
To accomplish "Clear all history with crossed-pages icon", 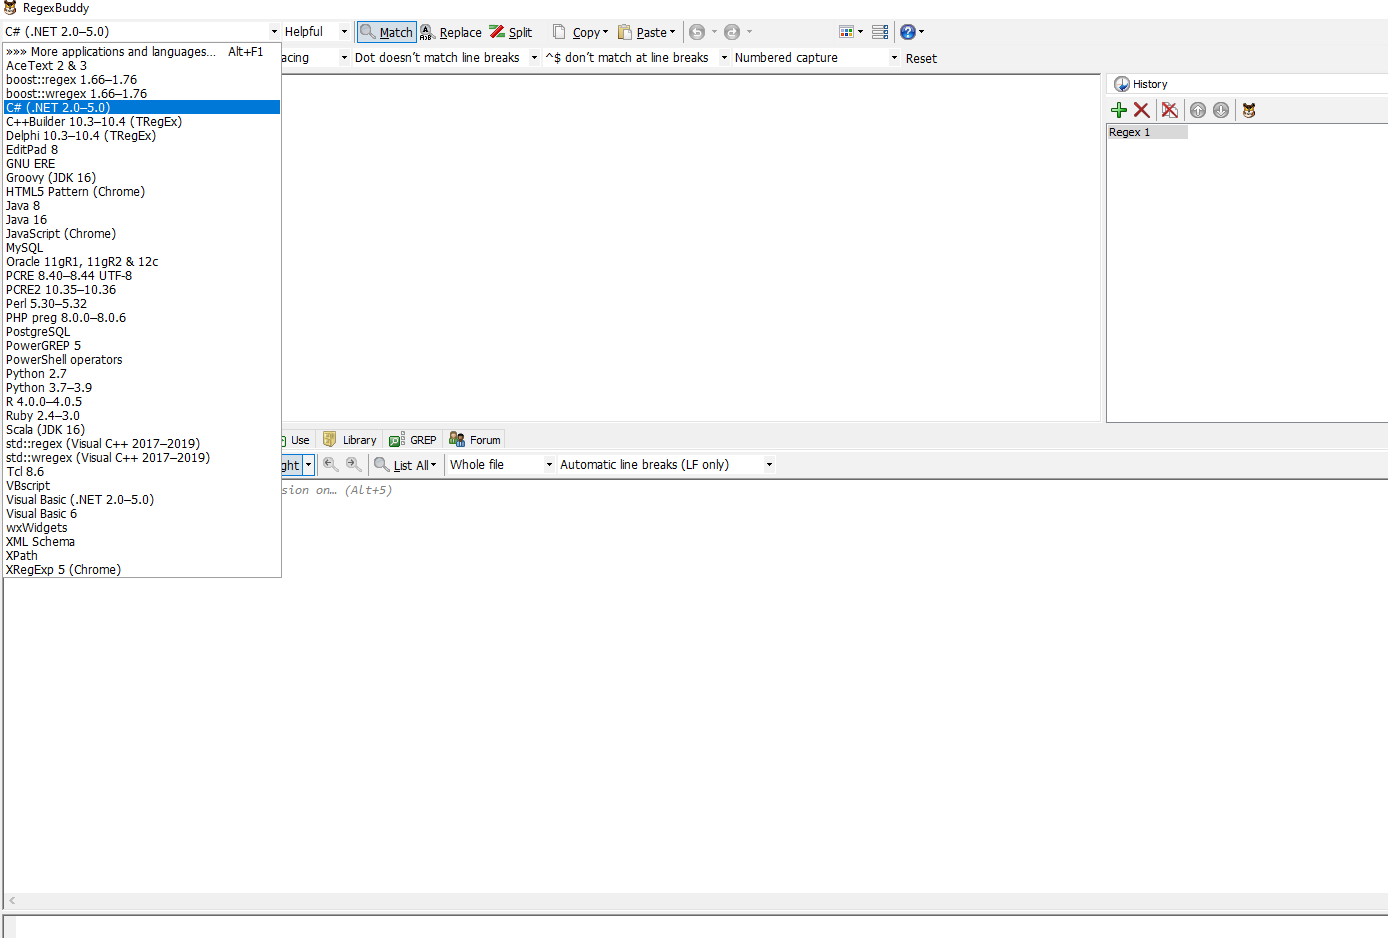I will click(1169, 110).
